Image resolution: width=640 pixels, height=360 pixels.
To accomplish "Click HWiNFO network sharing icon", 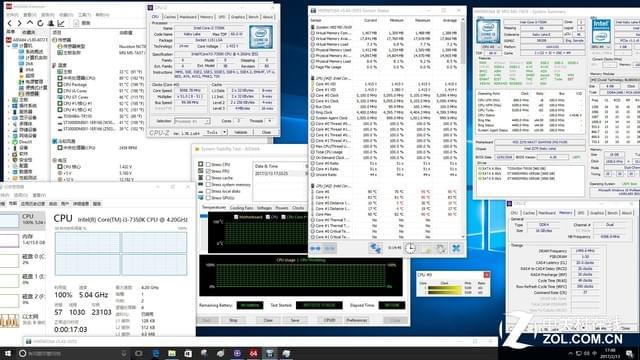I will (375, 248).
